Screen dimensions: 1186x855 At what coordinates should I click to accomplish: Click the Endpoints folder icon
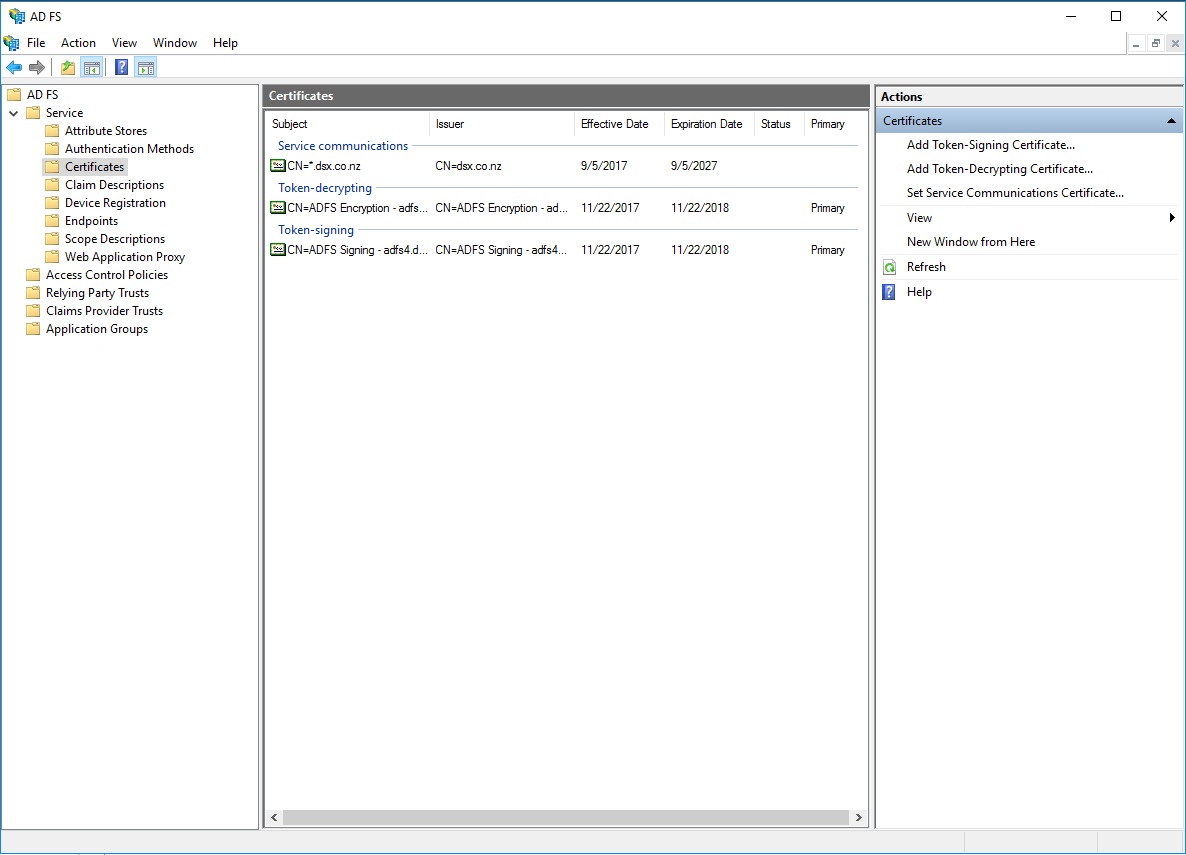pos(52,221)
